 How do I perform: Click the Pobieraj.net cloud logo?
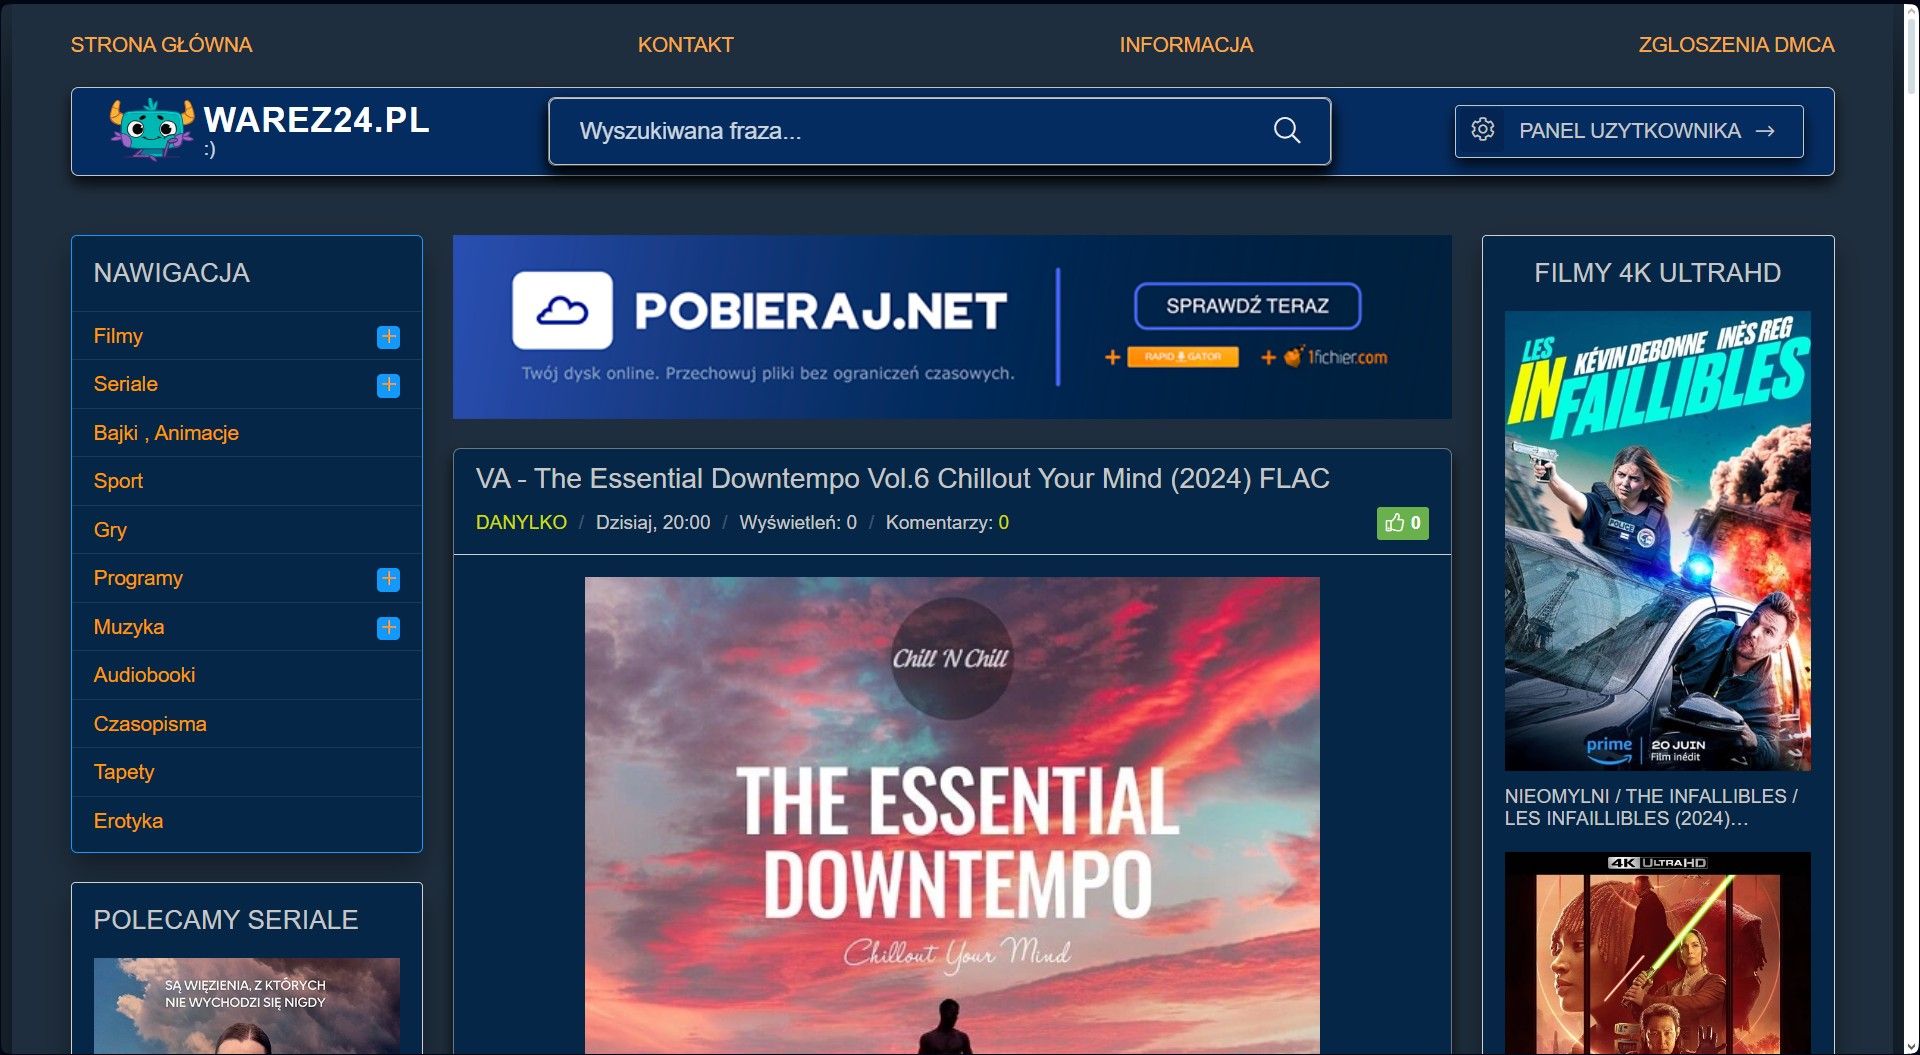click(x=562, y=310)
